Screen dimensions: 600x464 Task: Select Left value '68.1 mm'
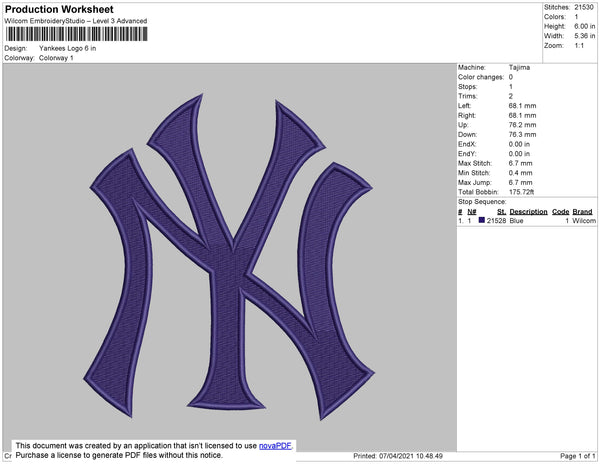click(522, 106)
